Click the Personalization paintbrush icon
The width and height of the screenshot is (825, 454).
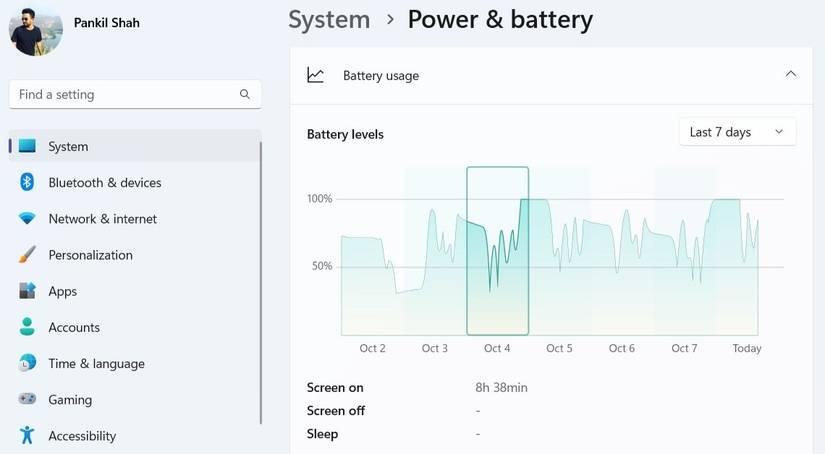pyautogui.click(x=27, y=255)
